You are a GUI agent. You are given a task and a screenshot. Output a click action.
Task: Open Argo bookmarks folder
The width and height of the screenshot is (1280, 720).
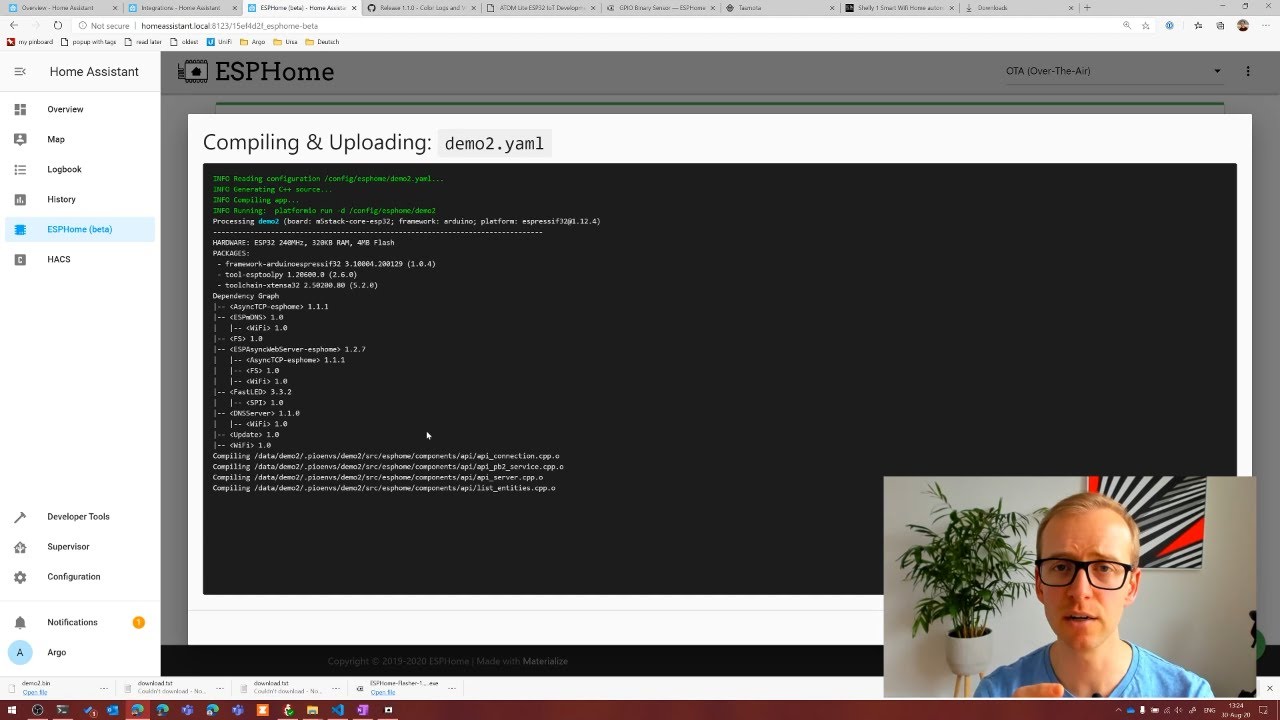point(253,42)
